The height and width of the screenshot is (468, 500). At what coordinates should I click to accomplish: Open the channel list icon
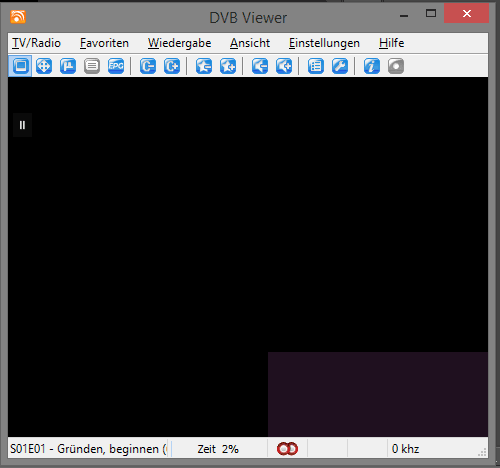(x=316, y=66)
